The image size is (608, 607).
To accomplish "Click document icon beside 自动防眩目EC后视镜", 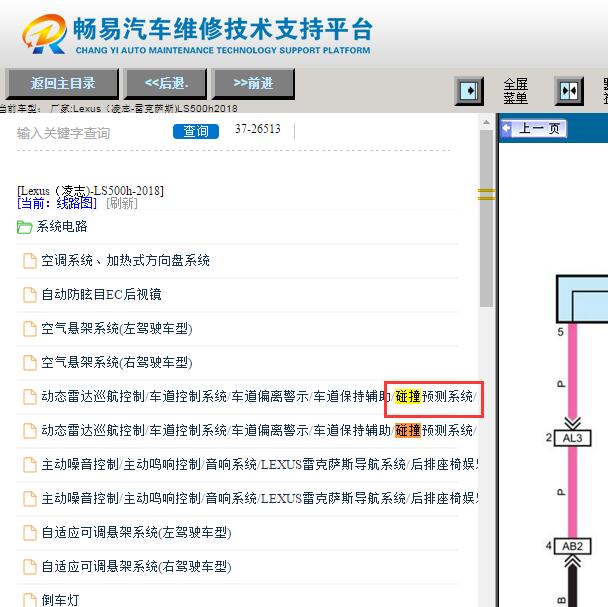I will [x=30, y=295].
